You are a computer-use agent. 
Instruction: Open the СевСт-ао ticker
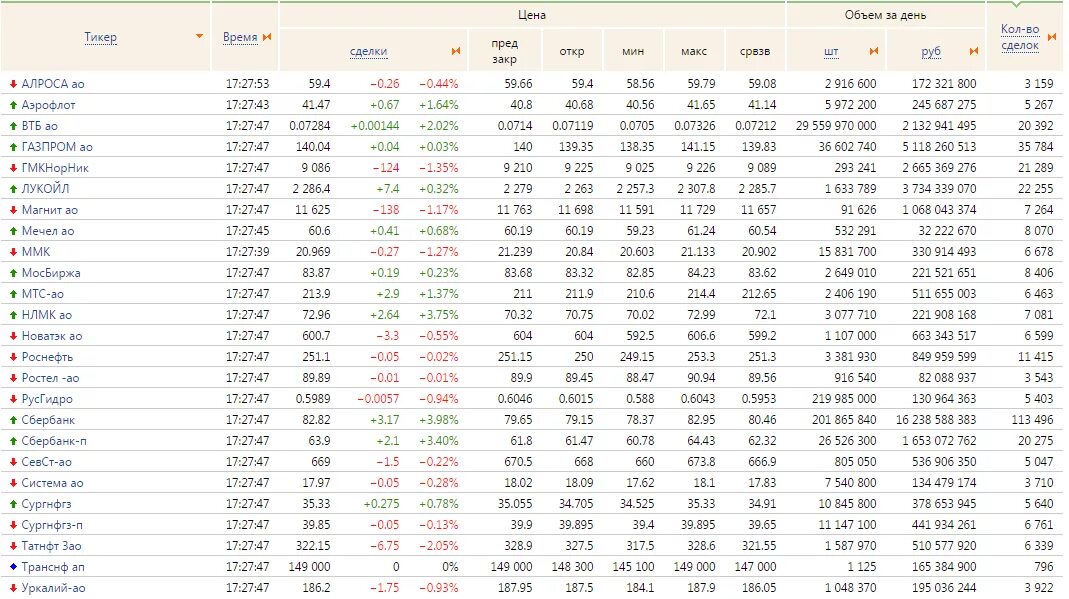click(46, 462)
